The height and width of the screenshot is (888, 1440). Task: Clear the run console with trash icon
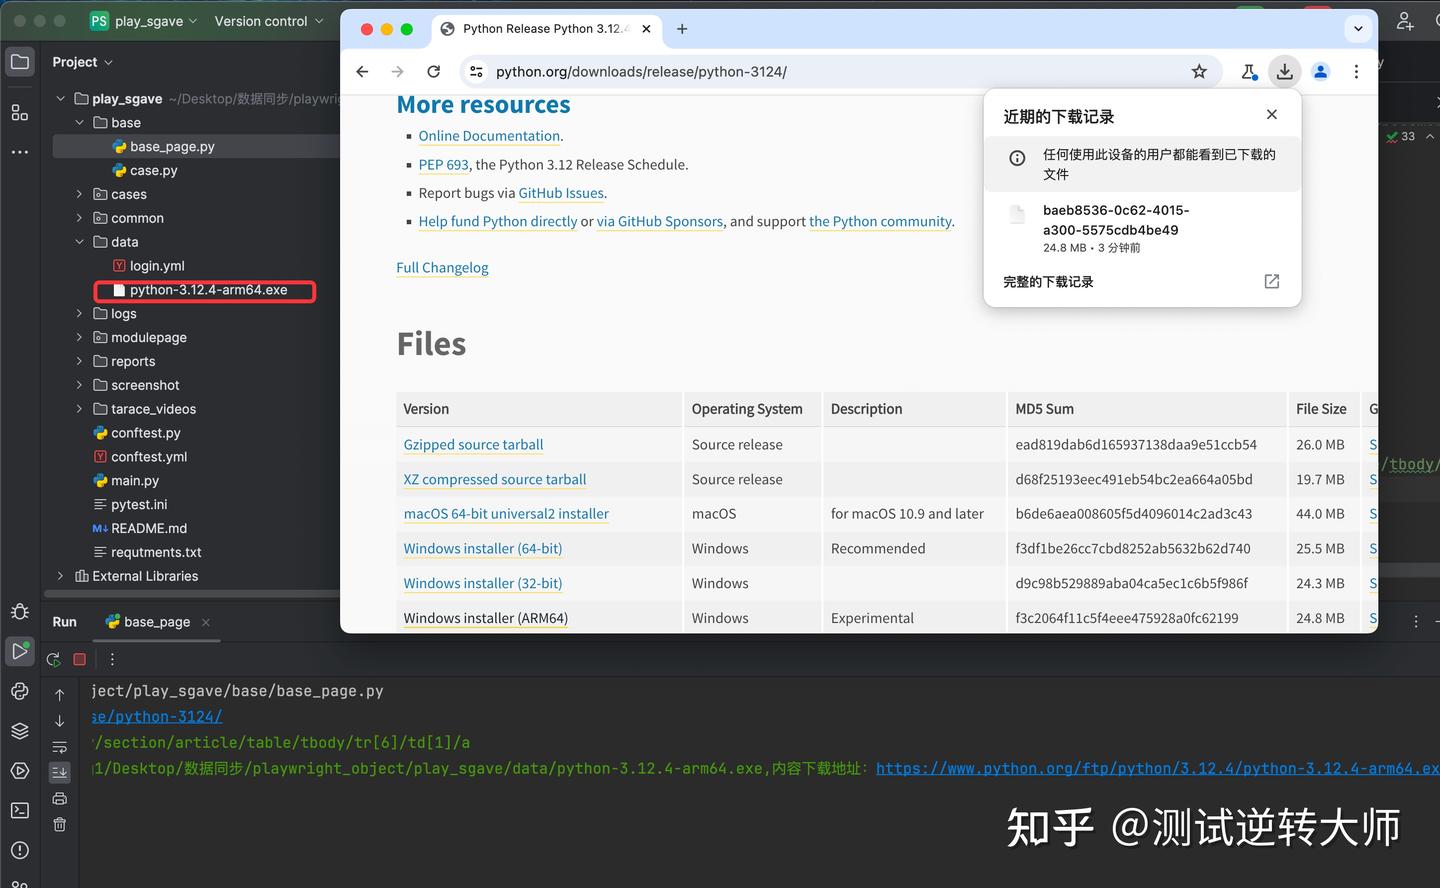59,824
